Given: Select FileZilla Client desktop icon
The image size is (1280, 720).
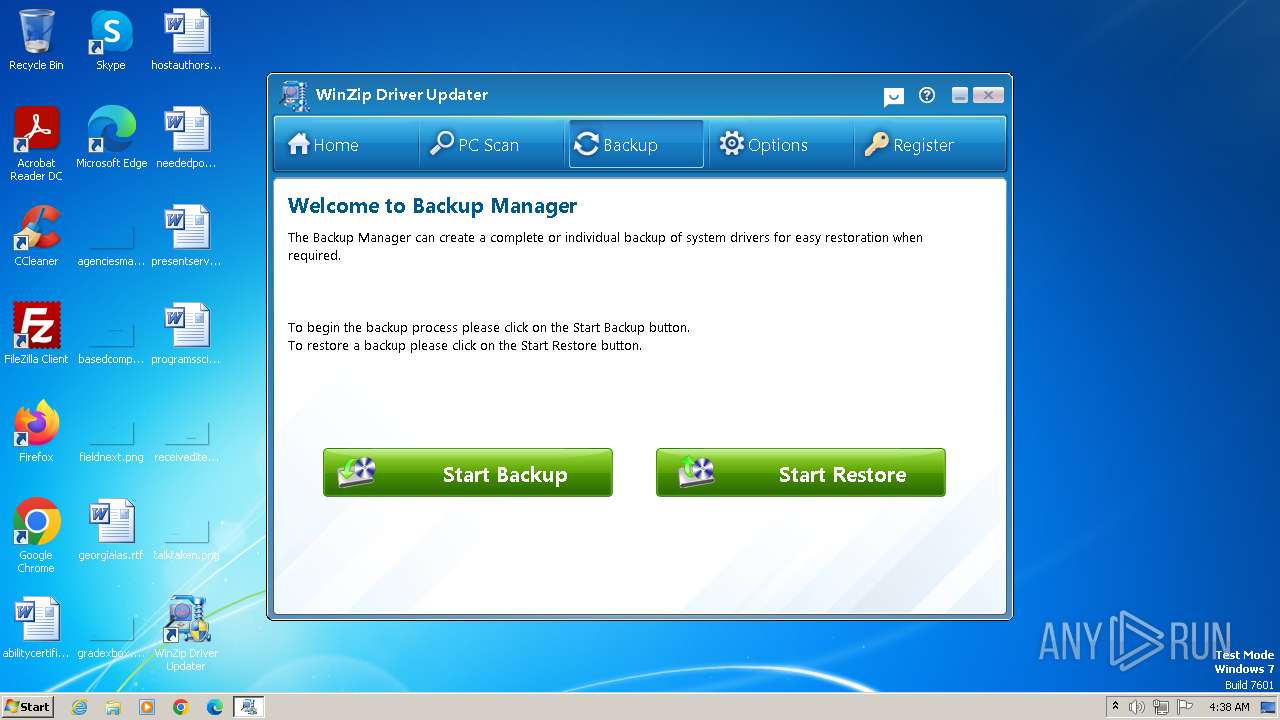Looking at the screenshot, I should tap(36, 334).
